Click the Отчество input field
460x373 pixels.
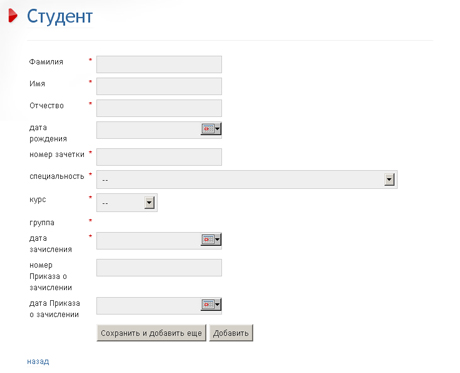pyautogui.click(x=159, y=108)
